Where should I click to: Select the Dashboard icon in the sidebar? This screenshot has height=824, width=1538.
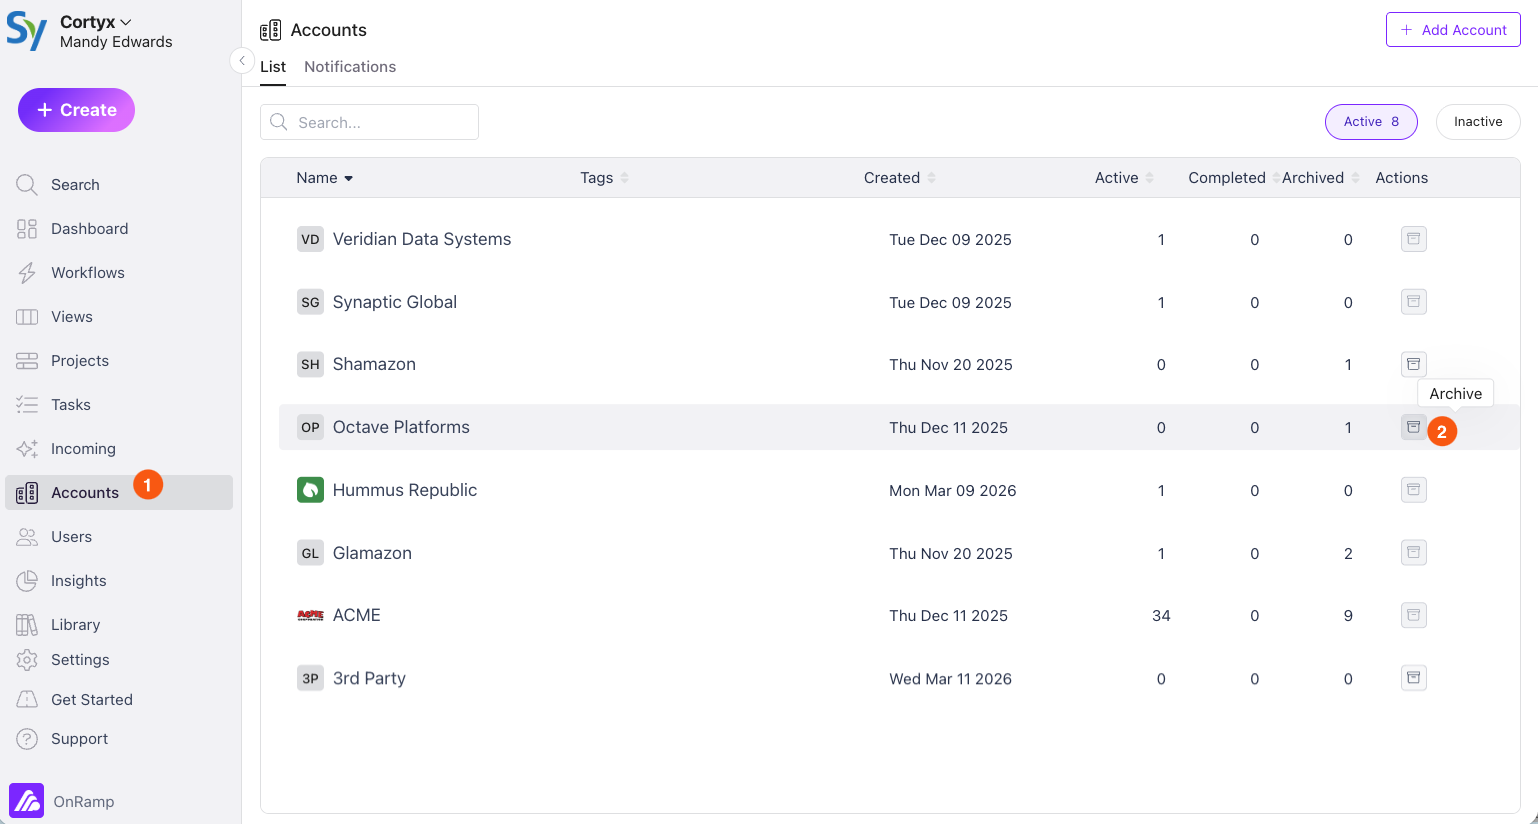pos(26,228)
